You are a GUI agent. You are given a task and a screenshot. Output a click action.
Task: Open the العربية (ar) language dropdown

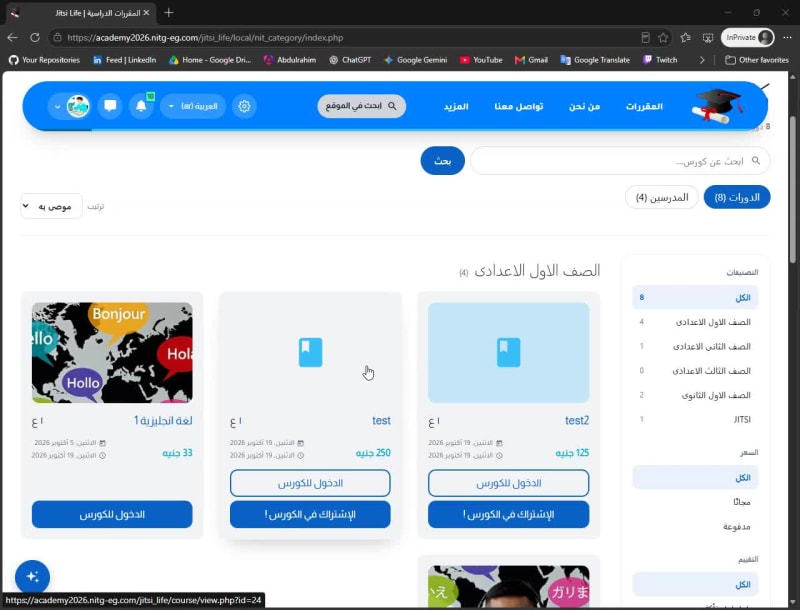coord(193,106)
